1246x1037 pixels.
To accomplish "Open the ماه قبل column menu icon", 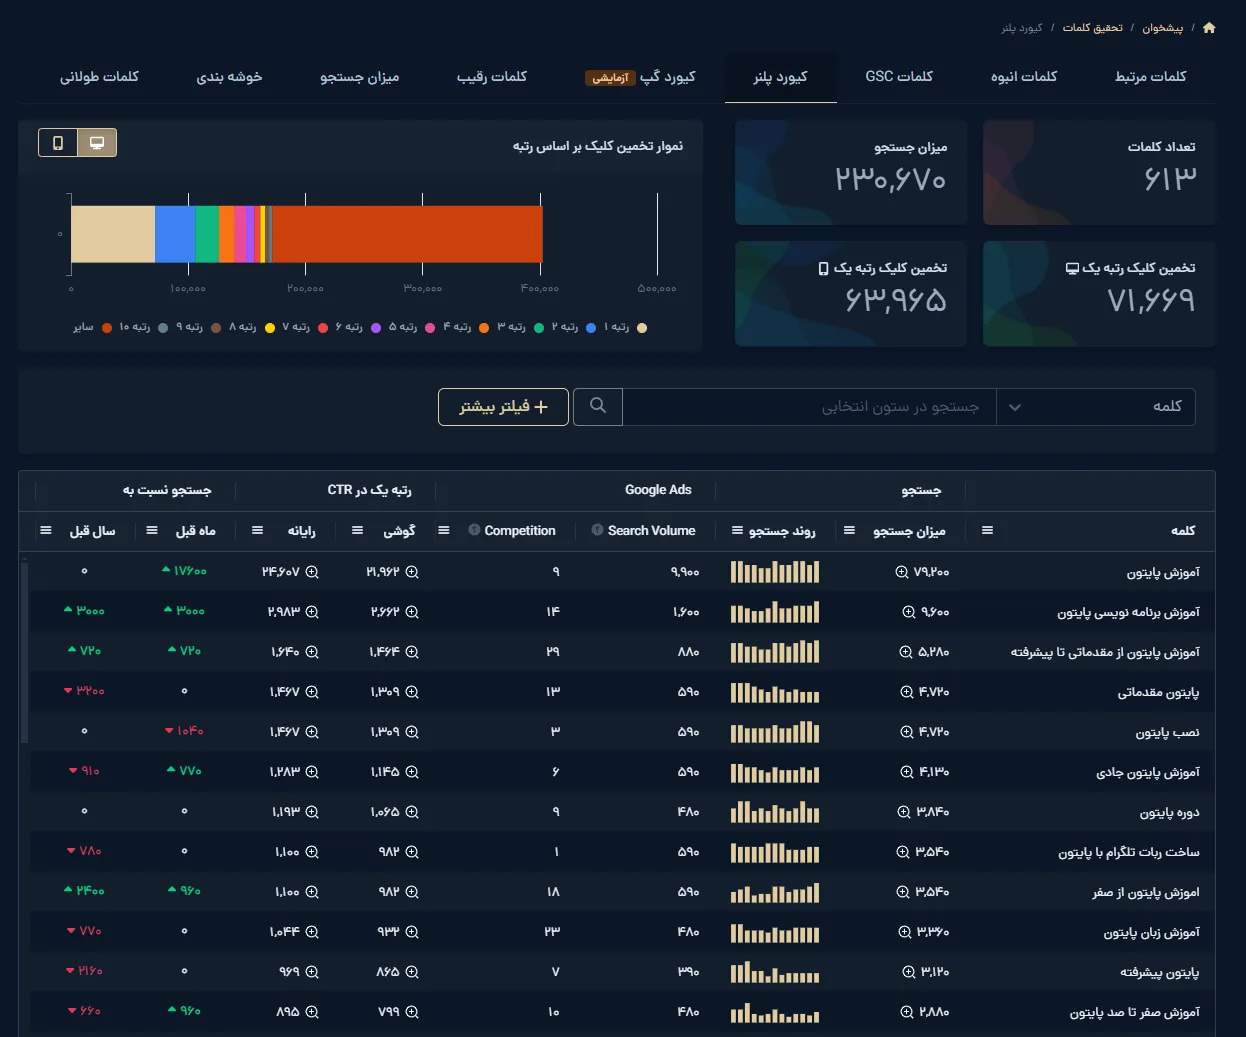I will coord(152,530).
